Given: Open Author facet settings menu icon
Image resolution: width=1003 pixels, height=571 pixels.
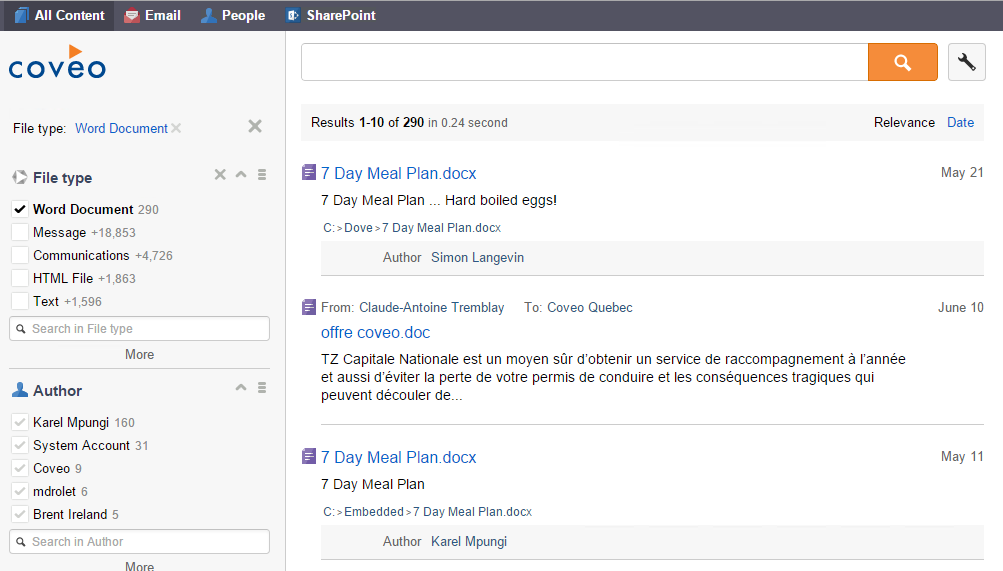Looking at the screenshot, I should tap(262, 387).
